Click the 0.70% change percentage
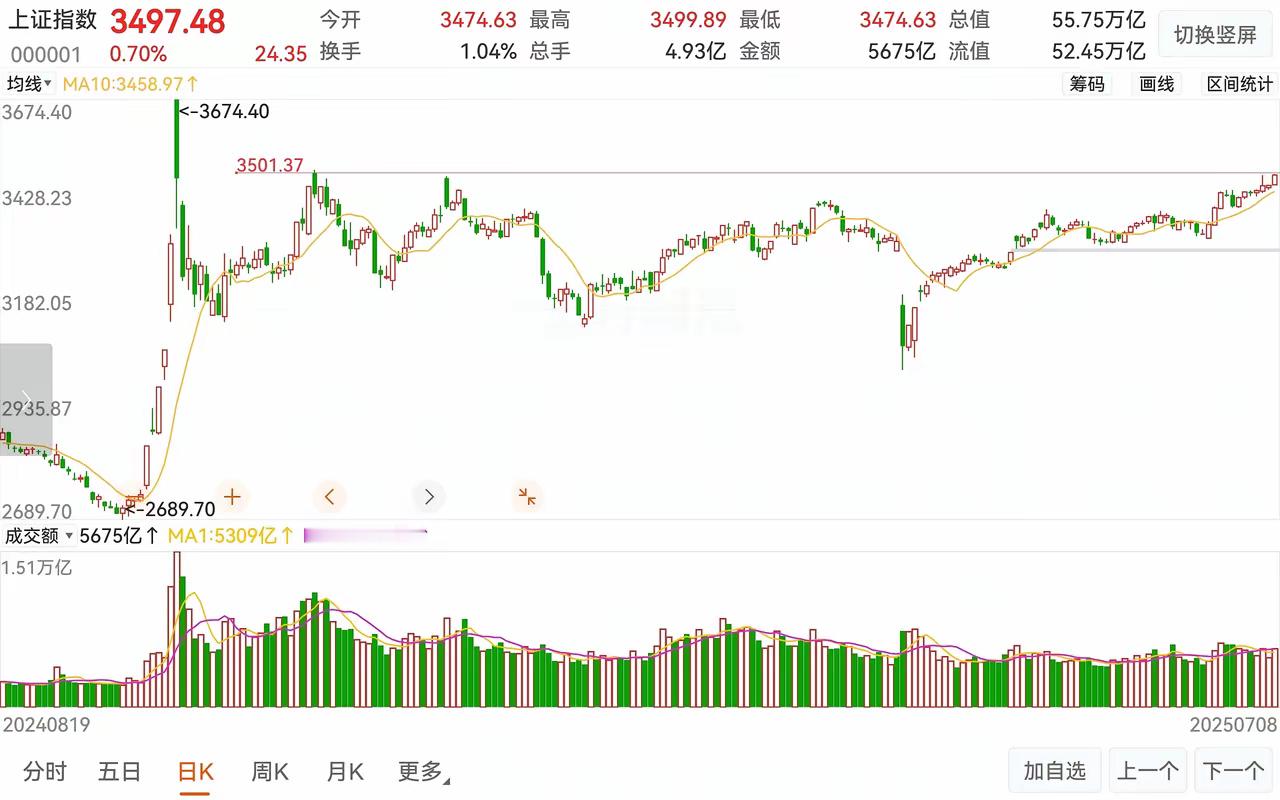 [x=138, y=54]
